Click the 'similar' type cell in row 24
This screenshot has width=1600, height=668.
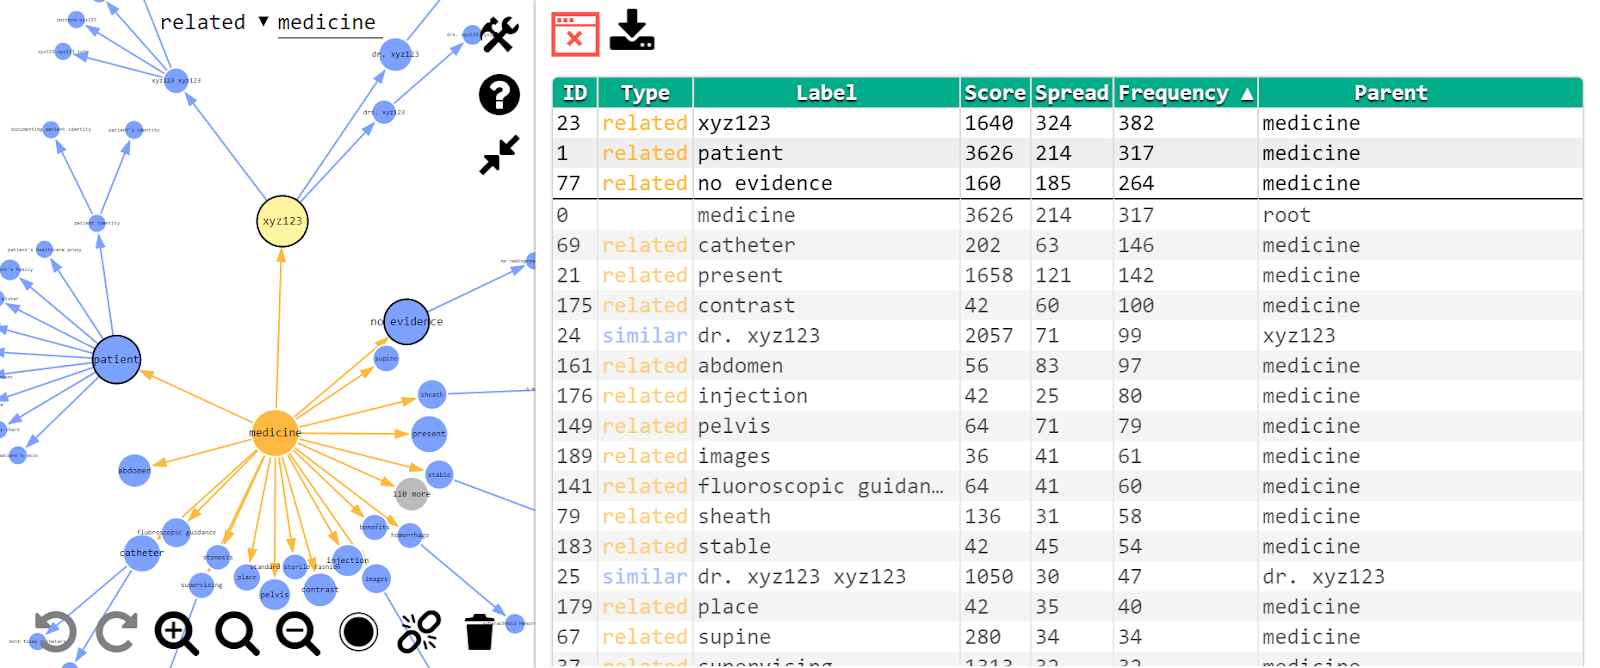[644, 336]
